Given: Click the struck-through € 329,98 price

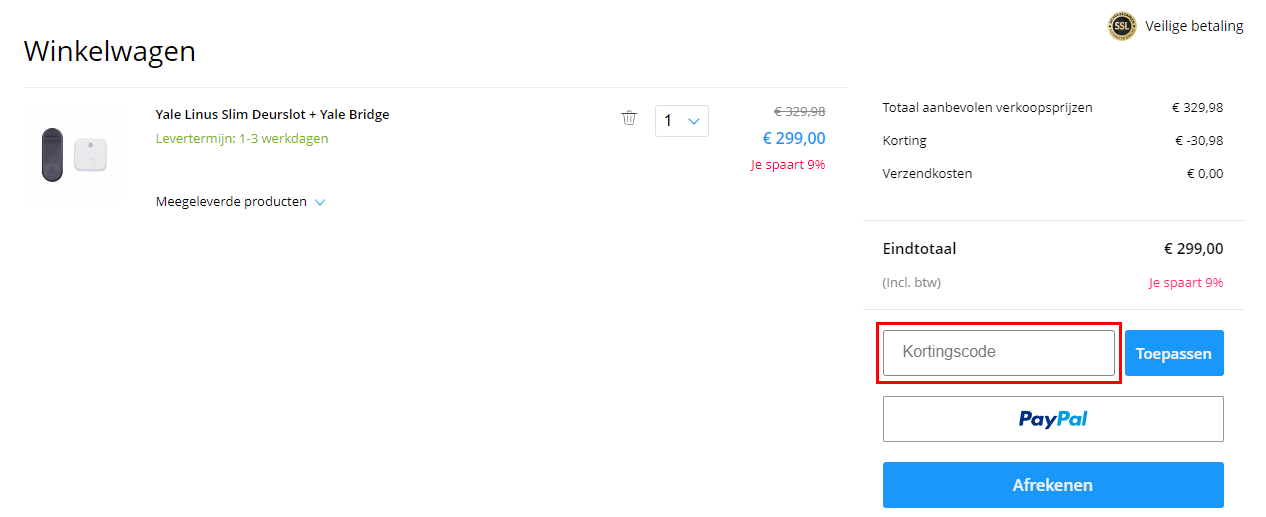Looking at the screenshot, I should tap(800, 112).
